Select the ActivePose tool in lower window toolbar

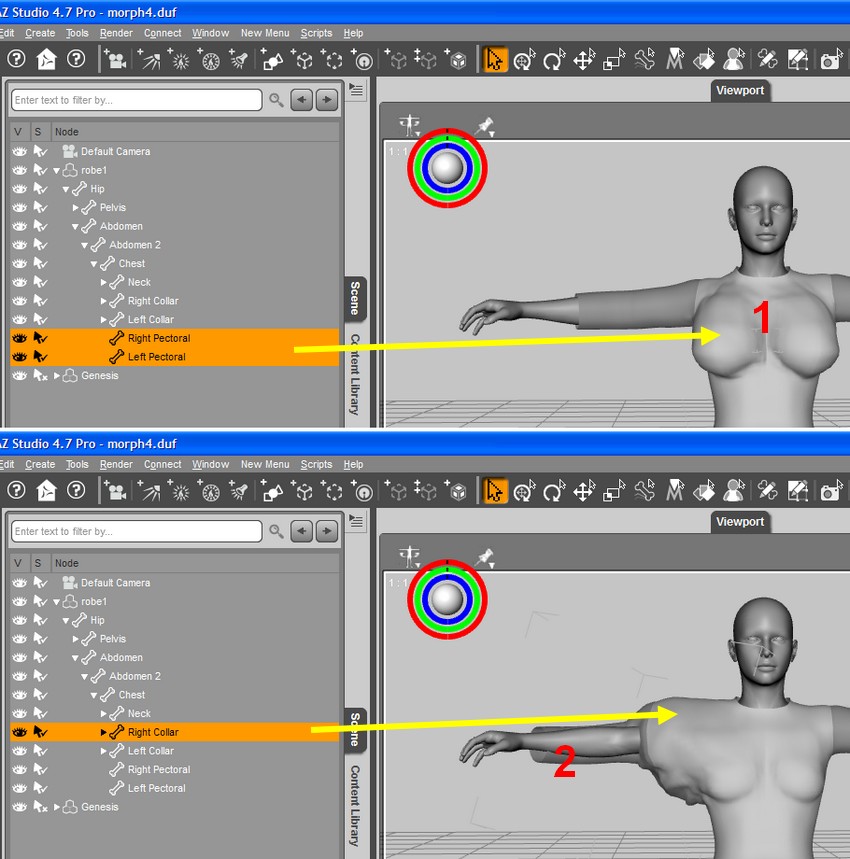644,491
